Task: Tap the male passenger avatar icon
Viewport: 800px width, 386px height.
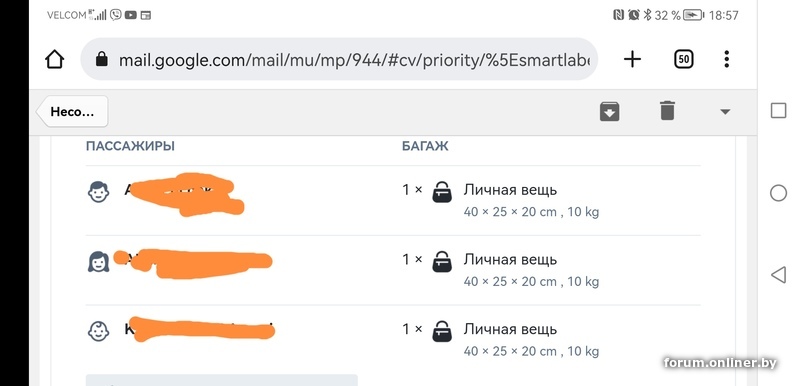Action: pyautogui.click(x=98, y=192)
